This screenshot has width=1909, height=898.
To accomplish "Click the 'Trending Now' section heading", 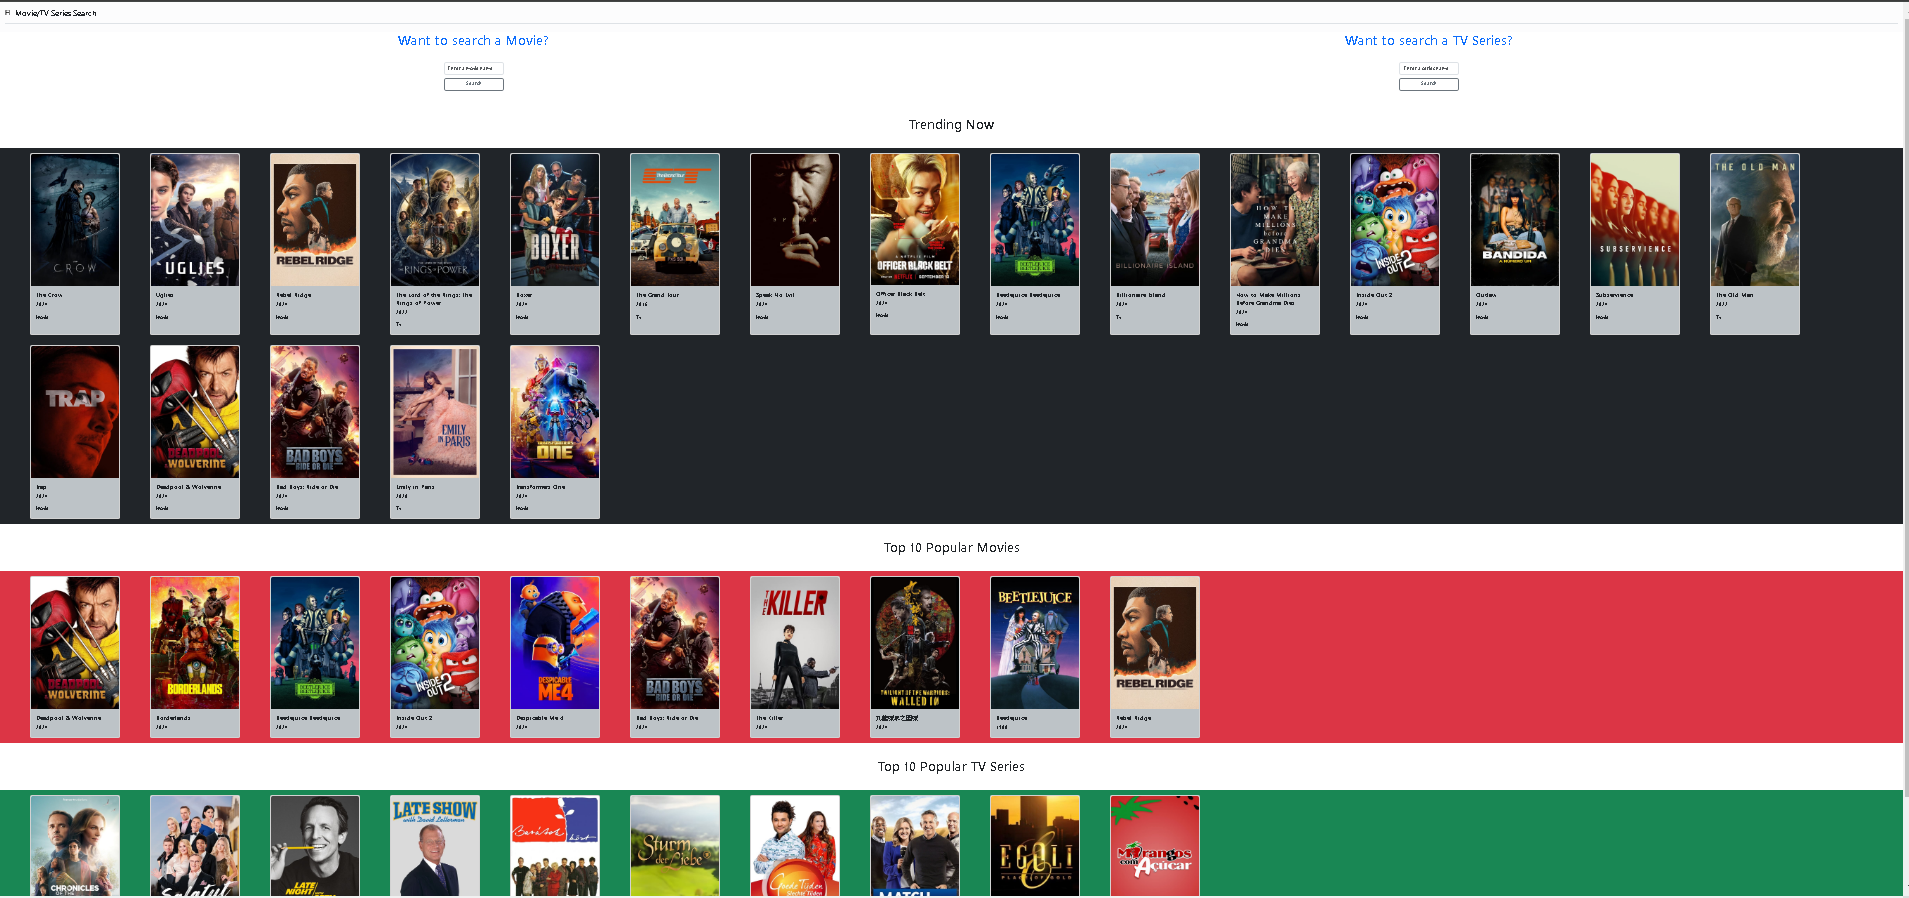I will click(x=951, y=125).
